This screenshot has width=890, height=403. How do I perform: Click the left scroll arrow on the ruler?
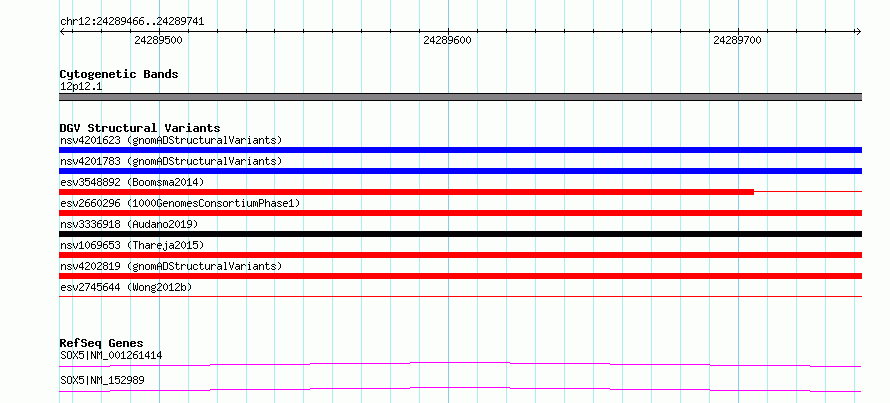(x=62, y=32)
